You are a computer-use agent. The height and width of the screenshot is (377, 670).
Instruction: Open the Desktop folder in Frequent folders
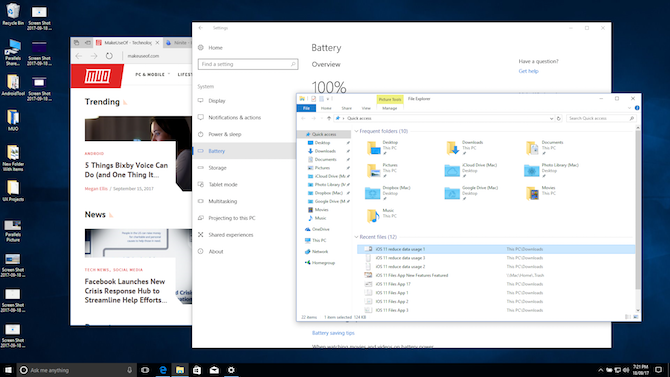pyautogui.click(x=382, y=147)
